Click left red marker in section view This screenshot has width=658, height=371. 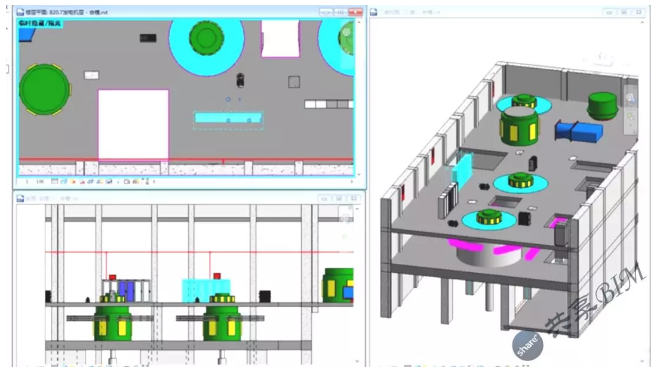pyautogui.click(x=112, y=277)
